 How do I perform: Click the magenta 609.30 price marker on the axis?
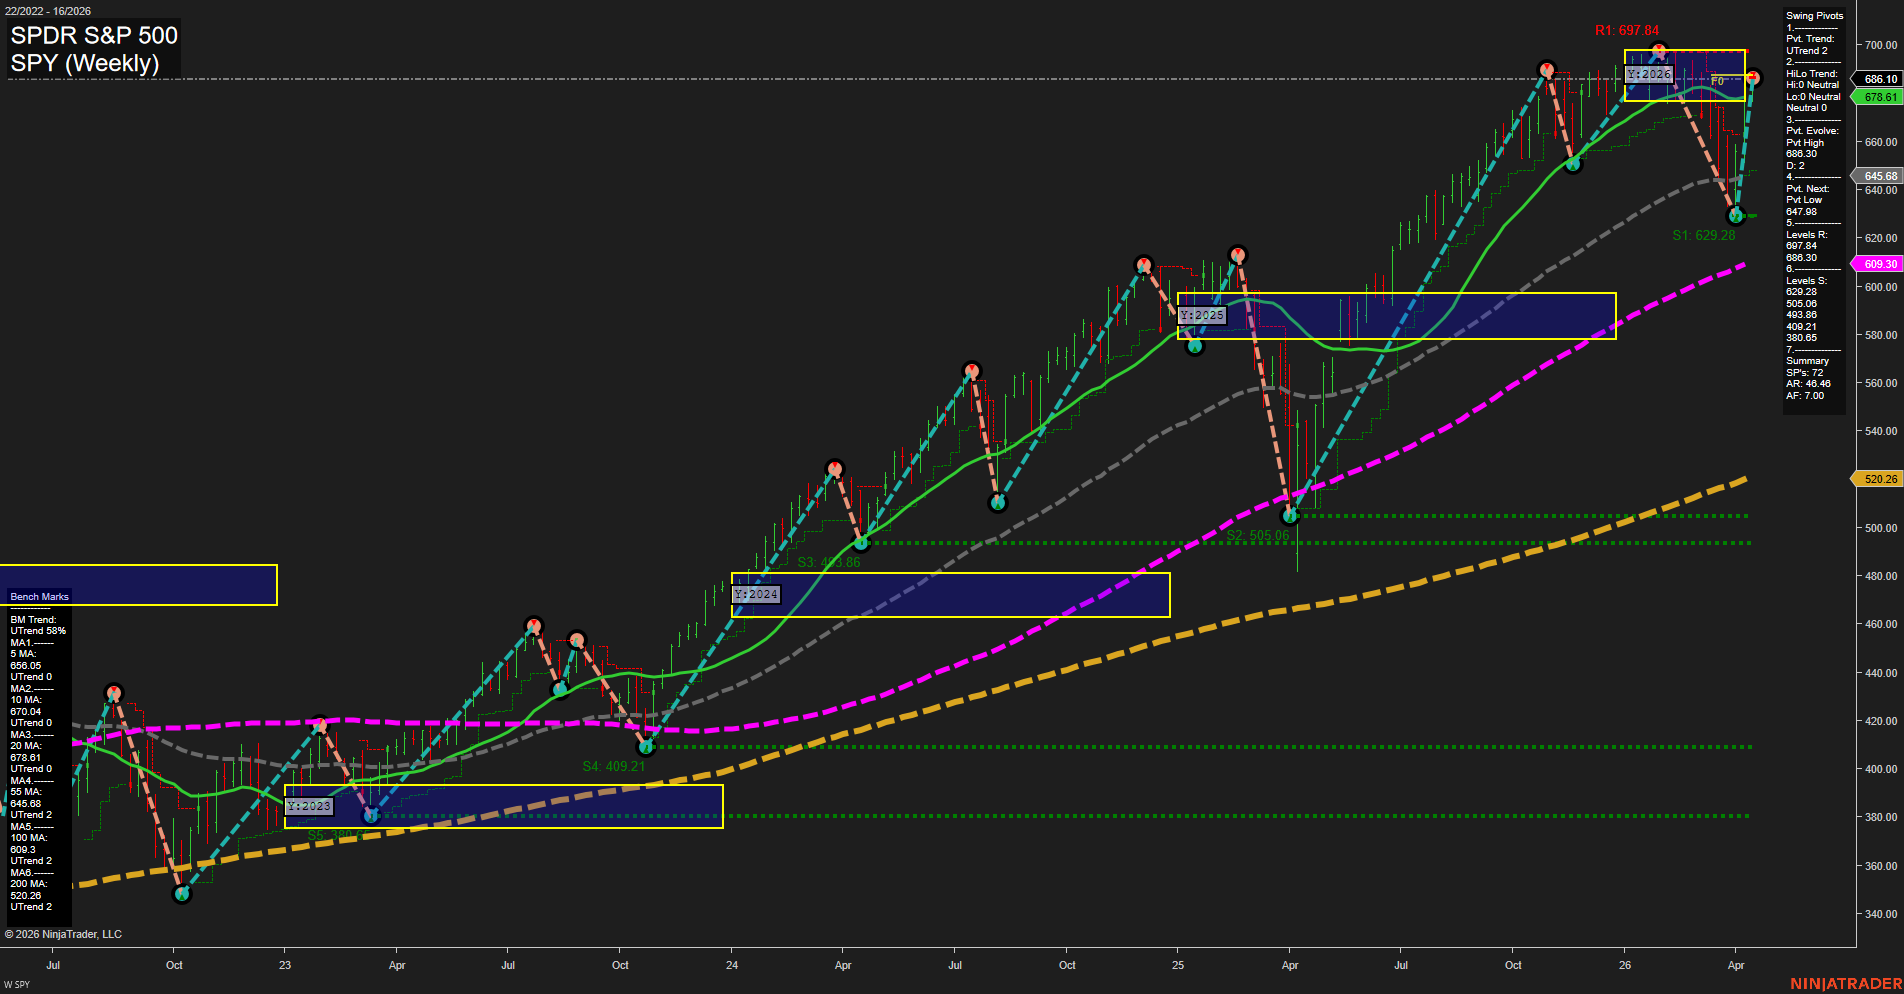(x=1877, y=264)
